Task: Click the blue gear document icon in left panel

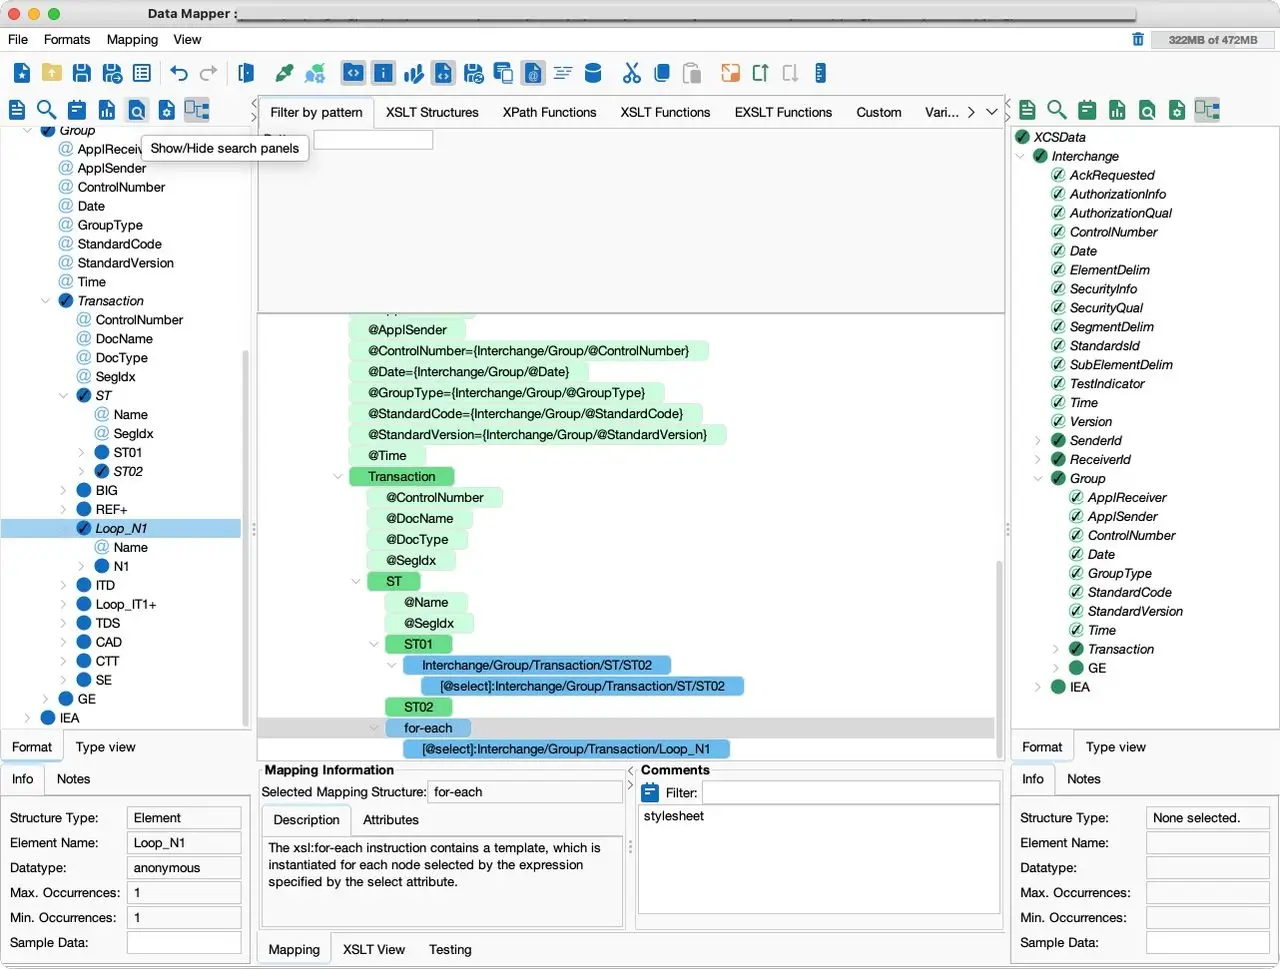Action: coord(167,110)
